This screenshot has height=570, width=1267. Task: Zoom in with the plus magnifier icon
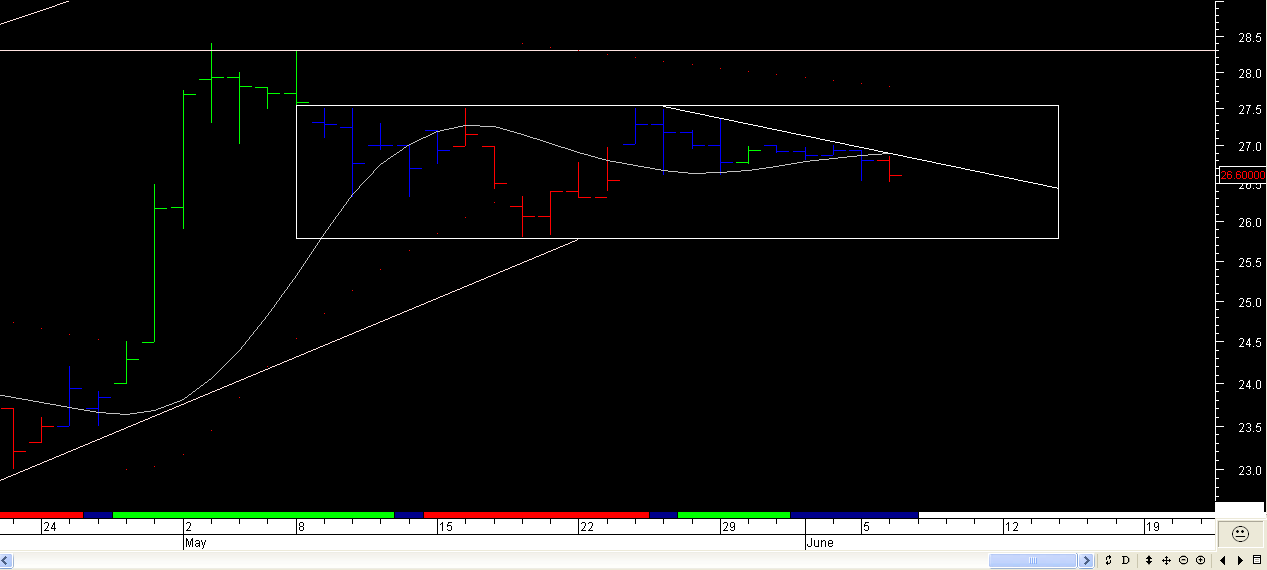click(1200, 560)
